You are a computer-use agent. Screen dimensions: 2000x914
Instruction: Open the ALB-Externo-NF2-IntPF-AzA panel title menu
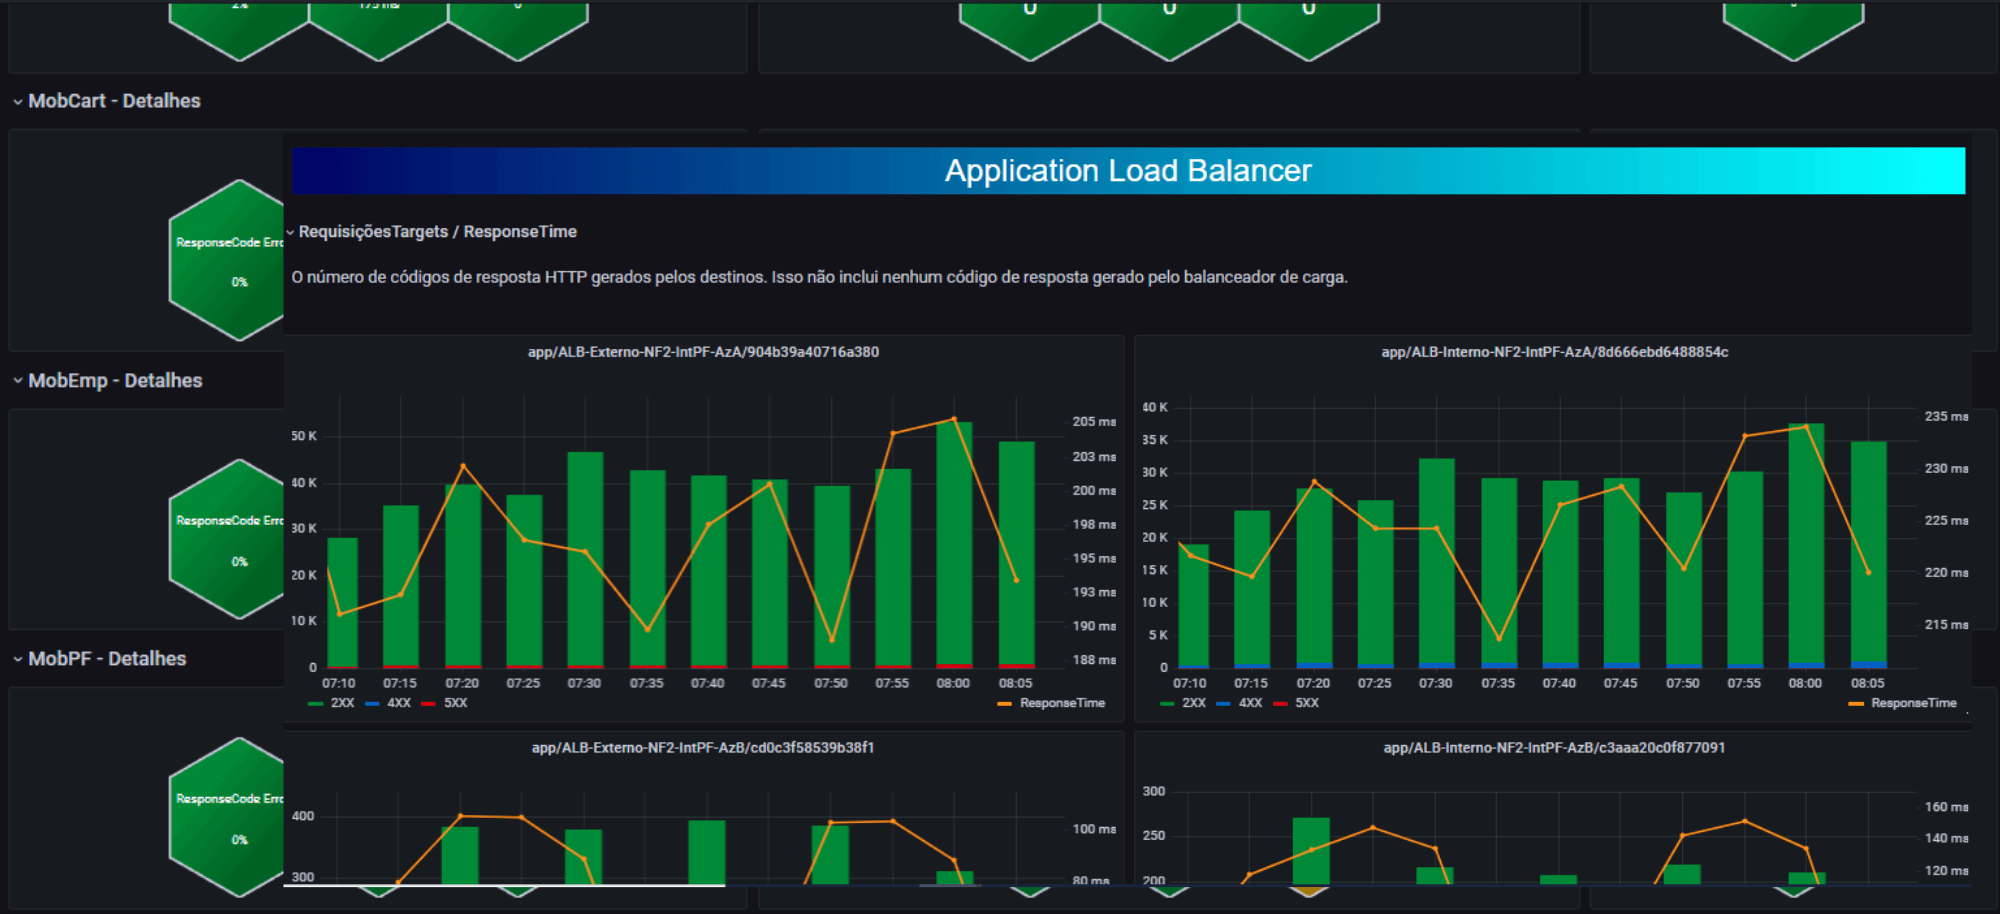coord(703,352)
